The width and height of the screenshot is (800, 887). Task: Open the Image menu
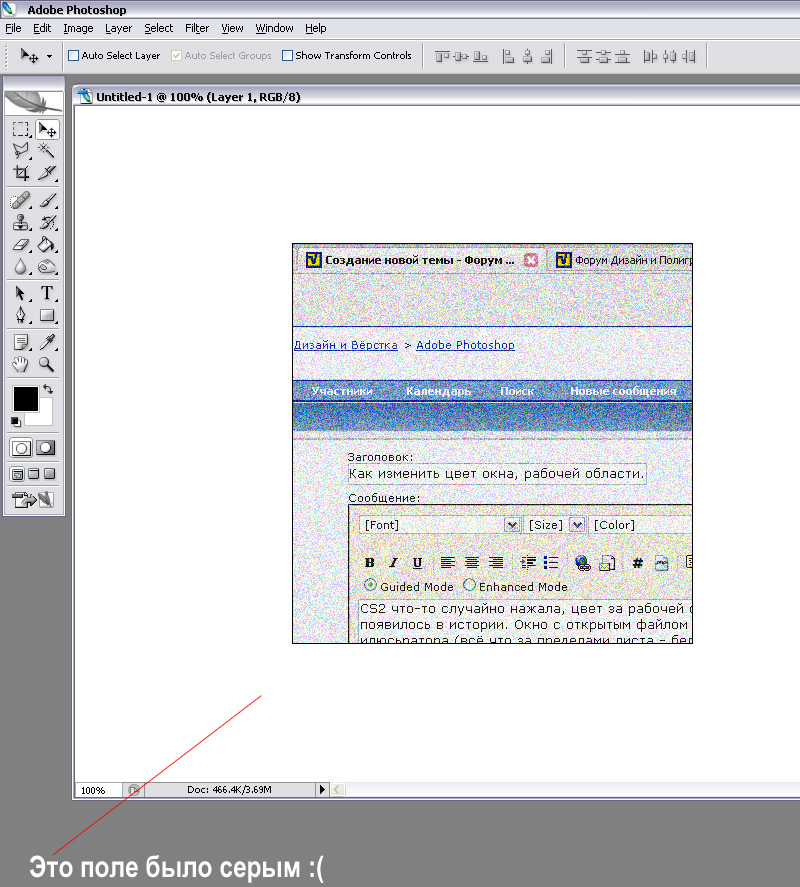pyautogui.click(x=78, y=28)
